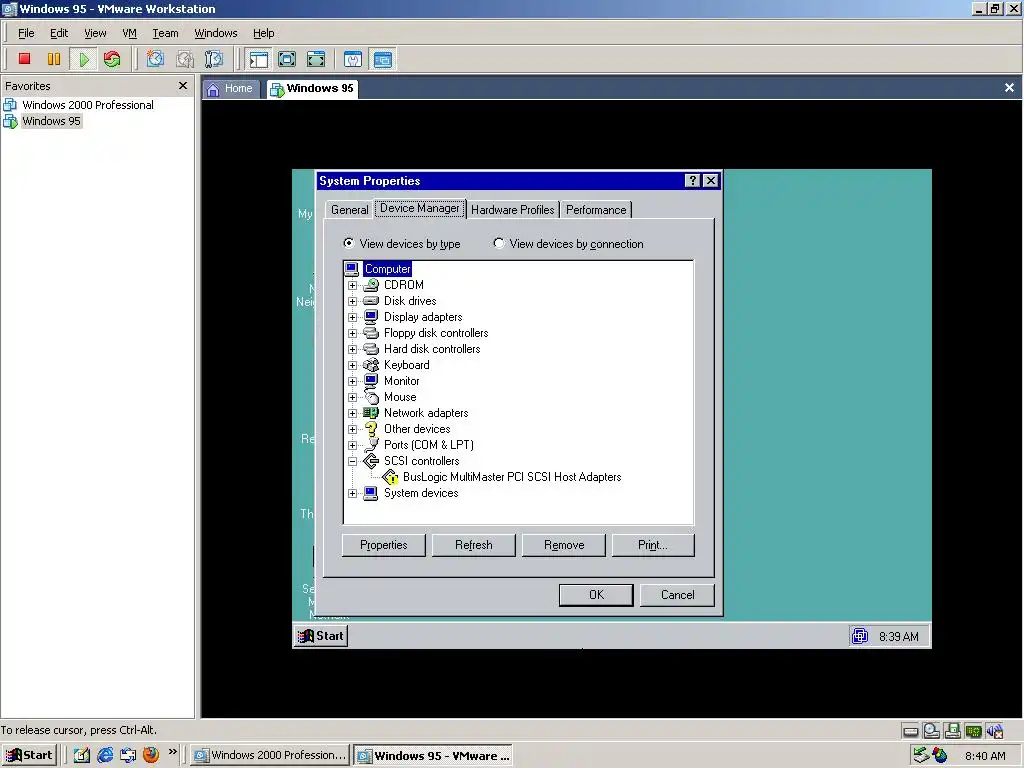This screenshot has height=768, width=1024.
Task: Go to the Home tab
Action: pyautogui.click(x=231, y=89)
